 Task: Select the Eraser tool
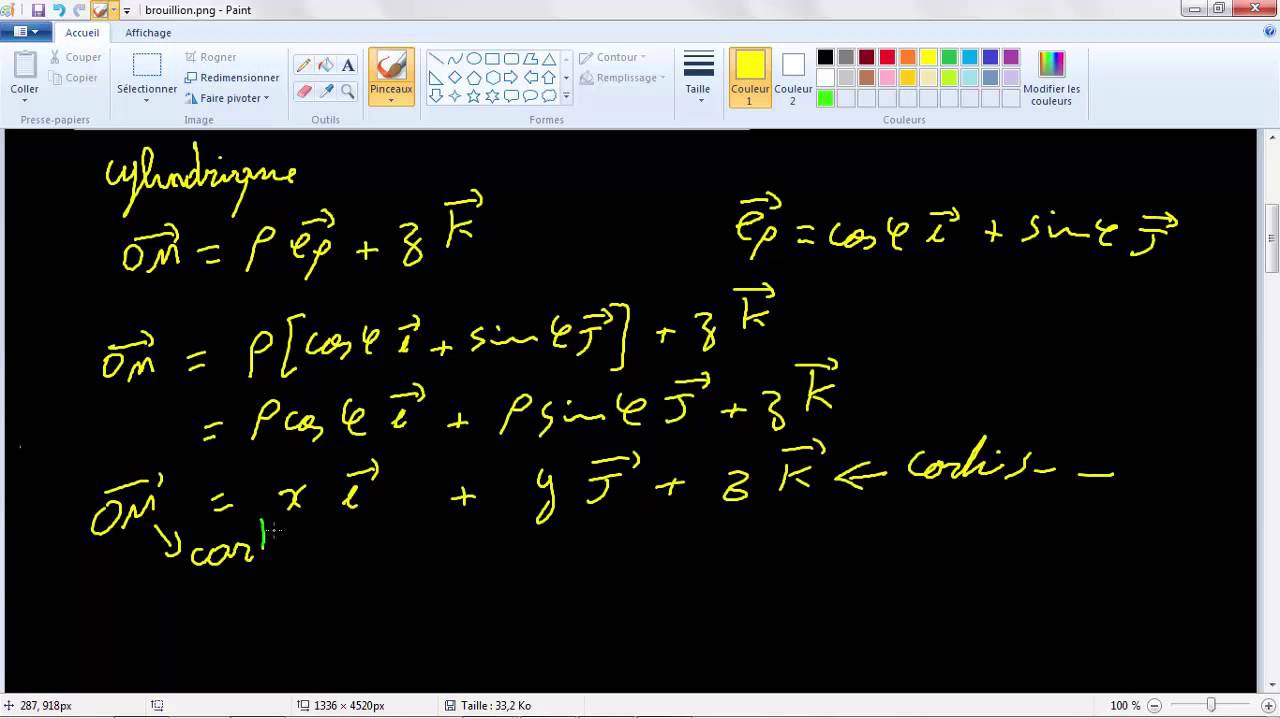click(304, 91)
